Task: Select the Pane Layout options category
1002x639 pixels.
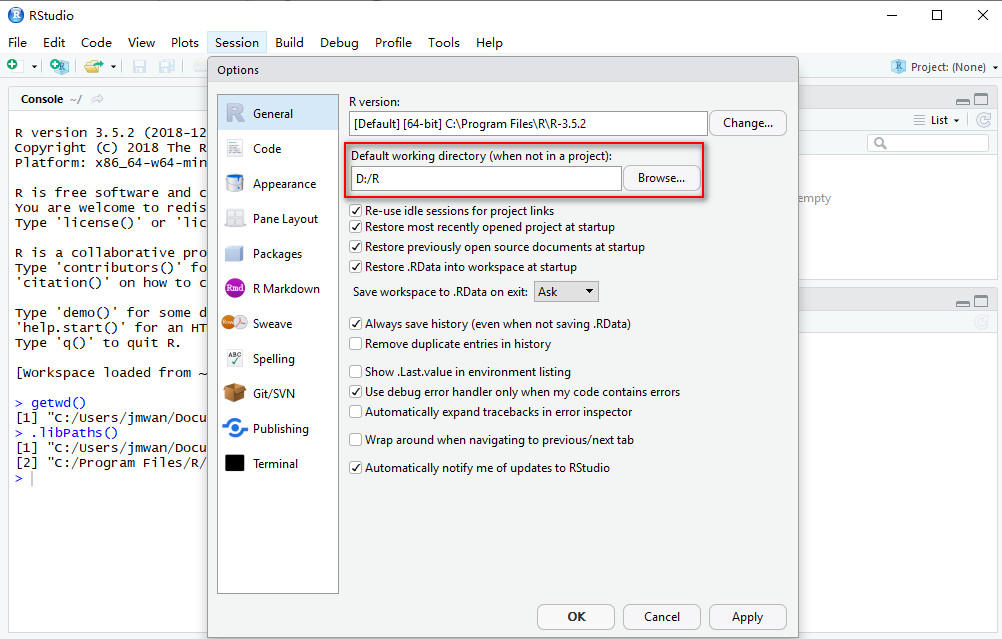Action: (285, 219)
